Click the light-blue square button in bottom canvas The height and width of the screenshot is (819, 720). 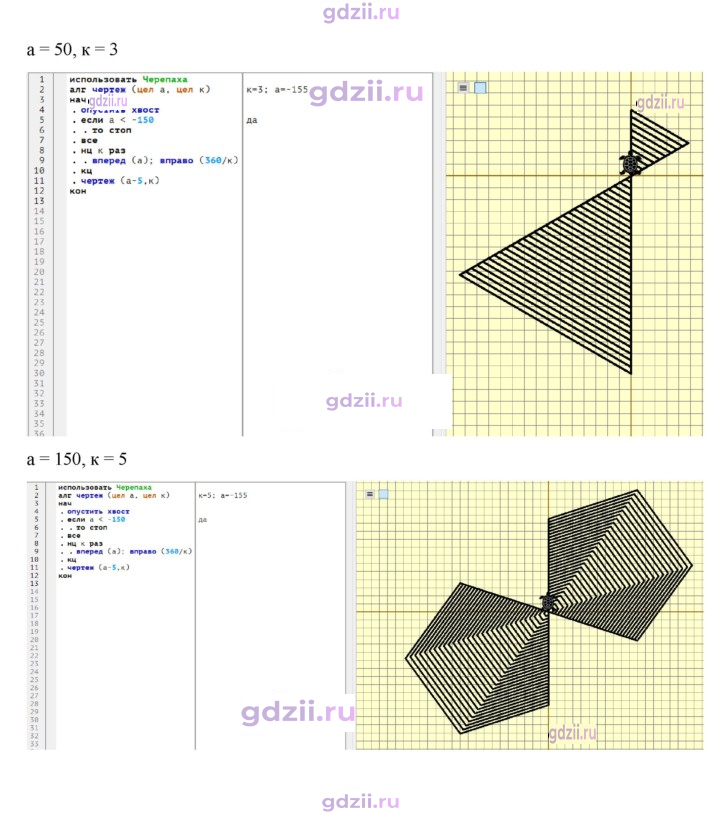click(x=384, y=494)
